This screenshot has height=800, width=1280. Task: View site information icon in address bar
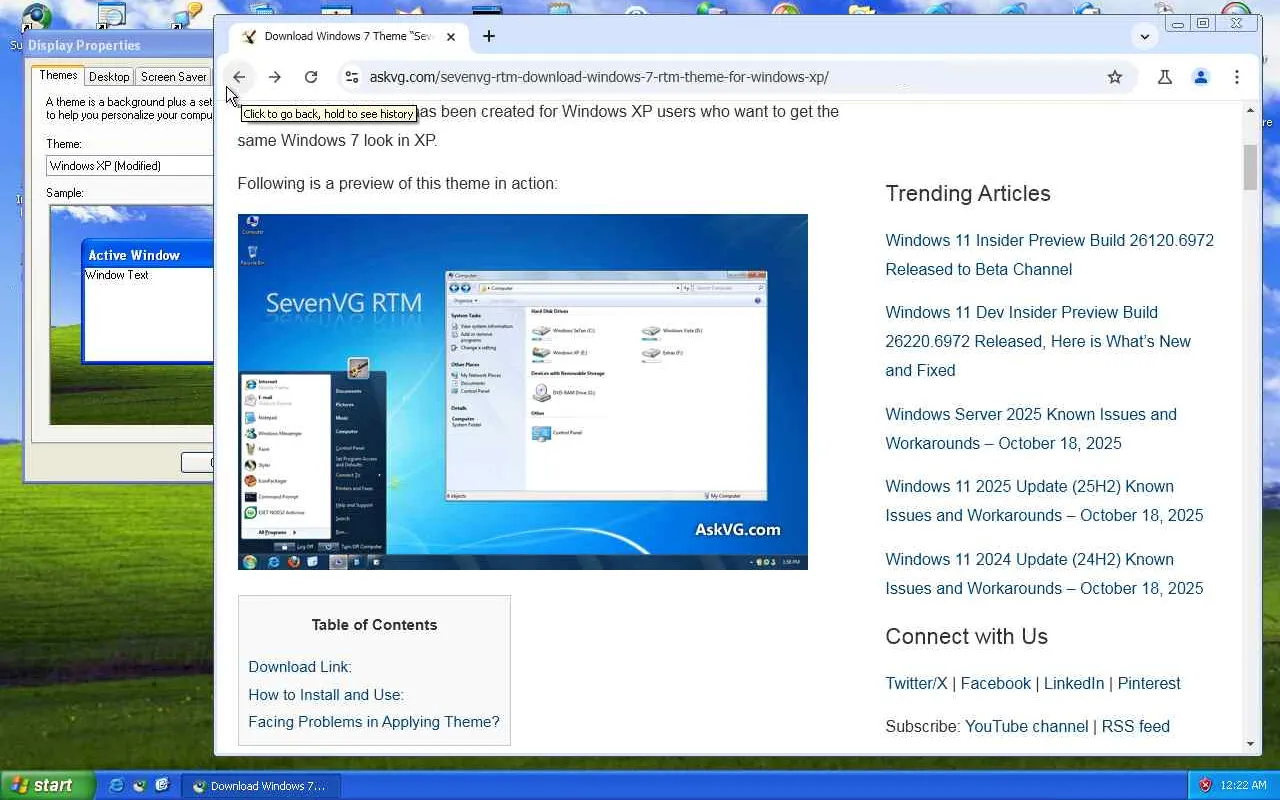pos(351,77)
